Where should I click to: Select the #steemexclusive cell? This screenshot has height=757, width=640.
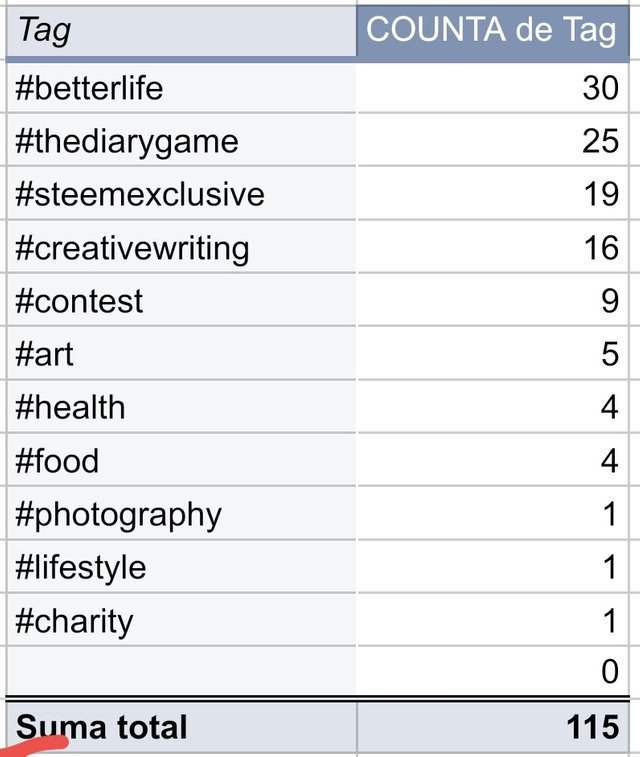pyautogui.click(x=181, y=193)
